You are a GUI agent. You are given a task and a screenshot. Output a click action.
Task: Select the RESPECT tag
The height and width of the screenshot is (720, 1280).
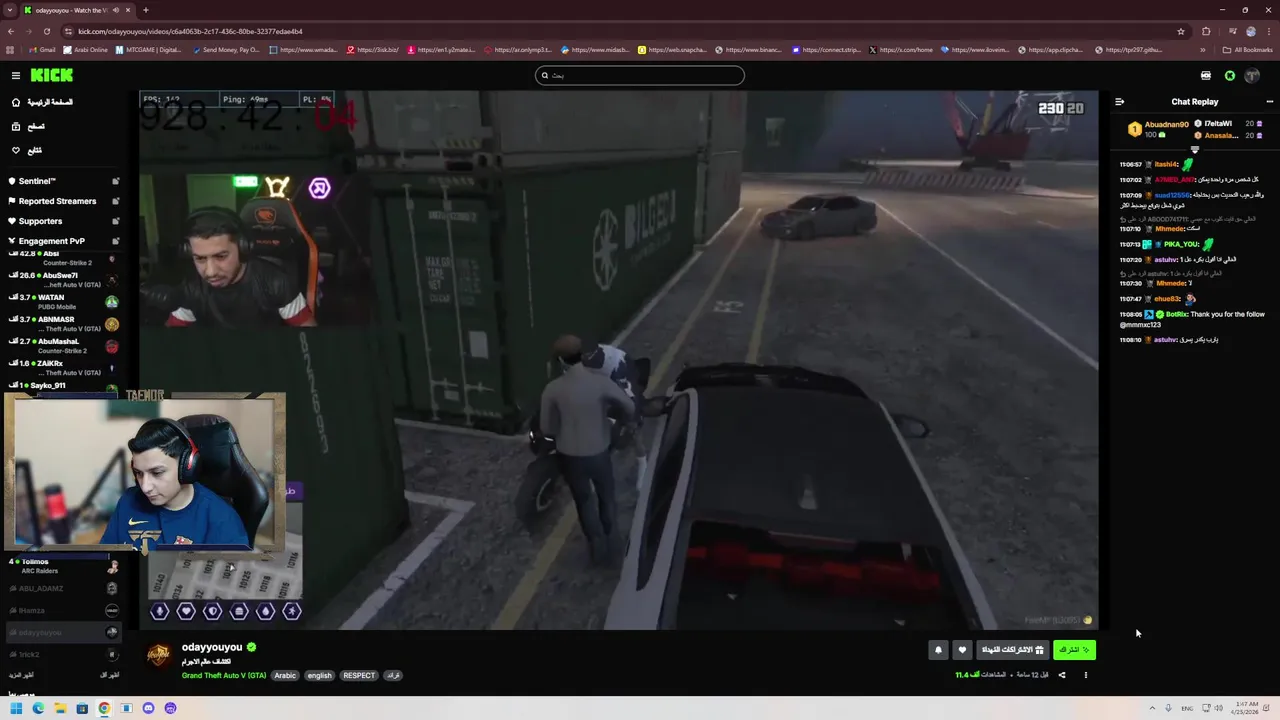point(359,675)
